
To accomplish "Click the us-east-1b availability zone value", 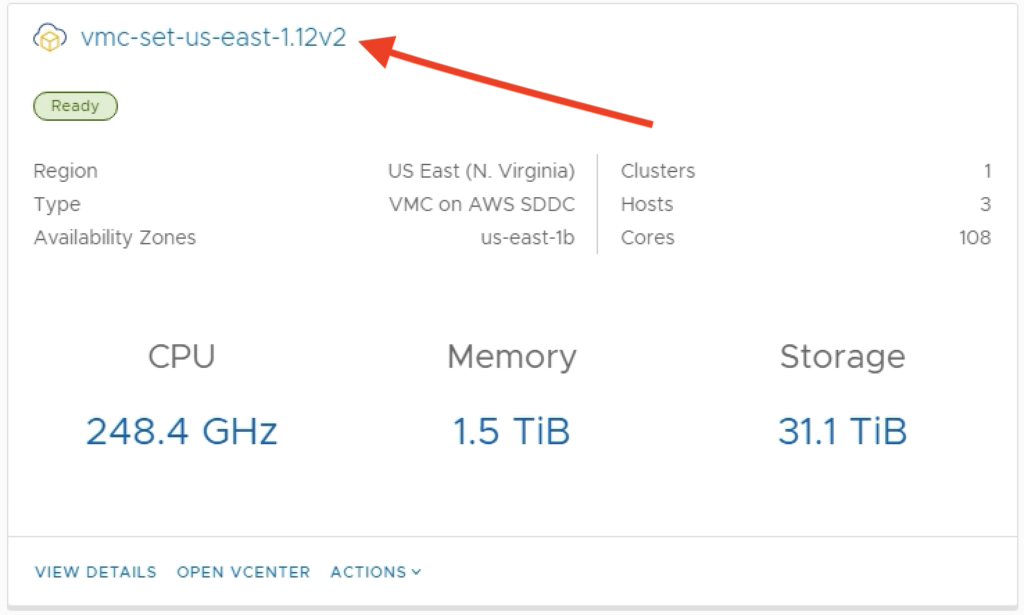I will coord(528,238).
